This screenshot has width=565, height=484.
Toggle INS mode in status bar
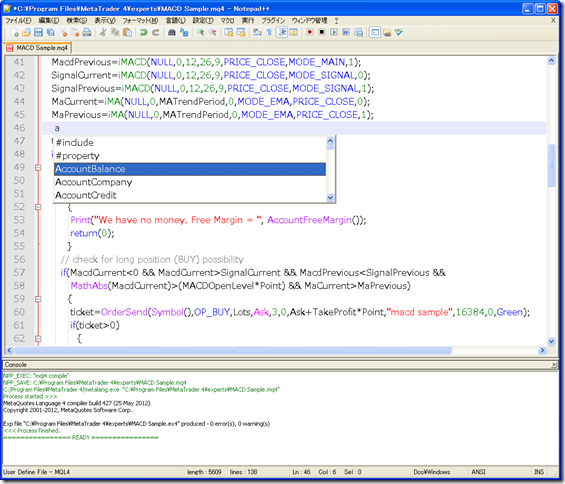point(539,472)
